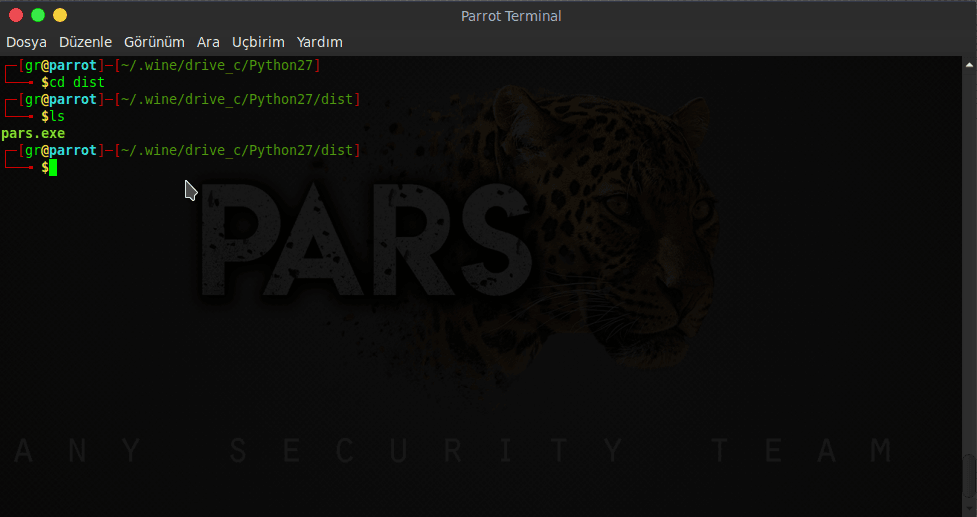Click the 'ls' command text

pos(57,116)
